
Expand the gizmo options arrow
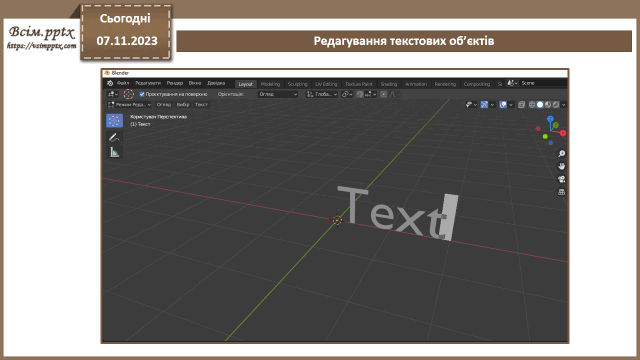[x=492, y=105]
